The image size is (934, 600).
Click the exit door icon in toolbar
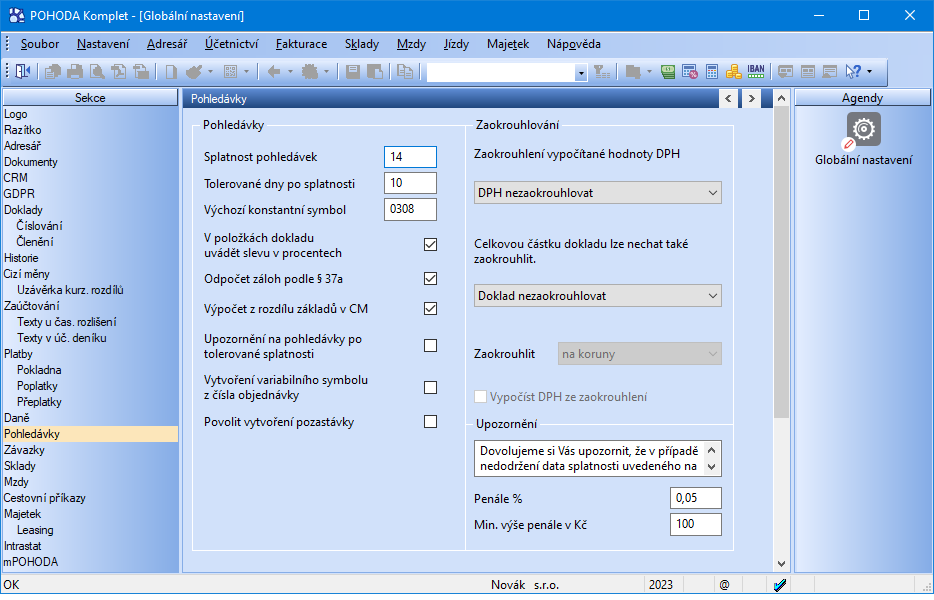(22, 72)
